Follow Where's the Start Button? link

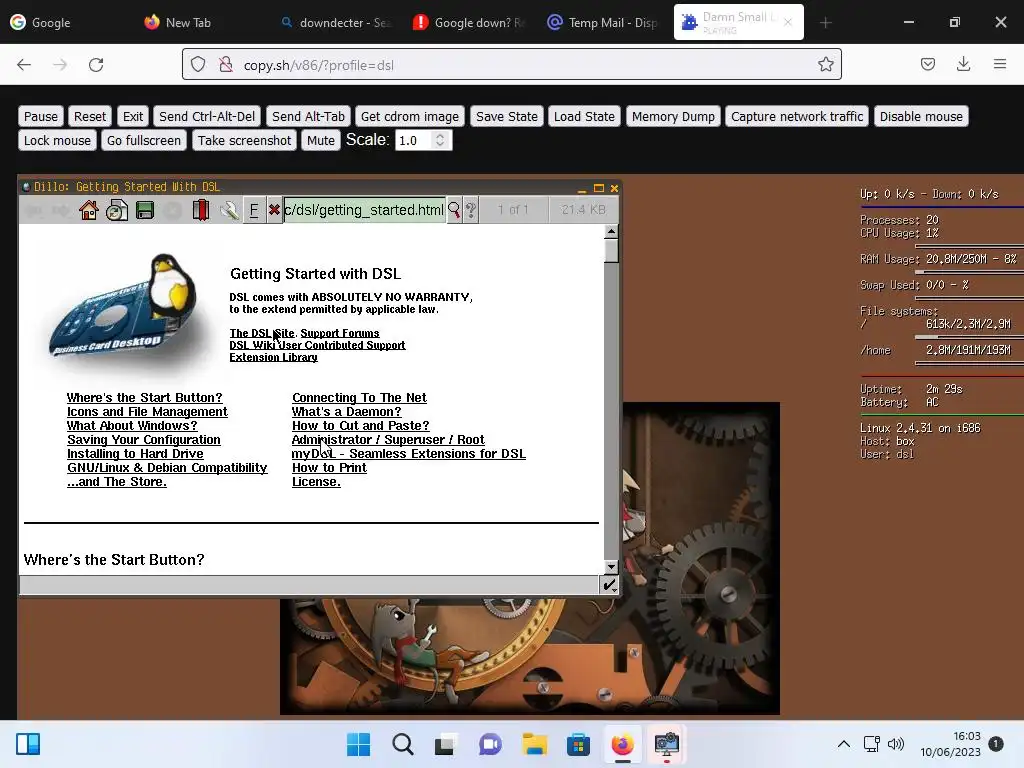click(x=144, y=398)
